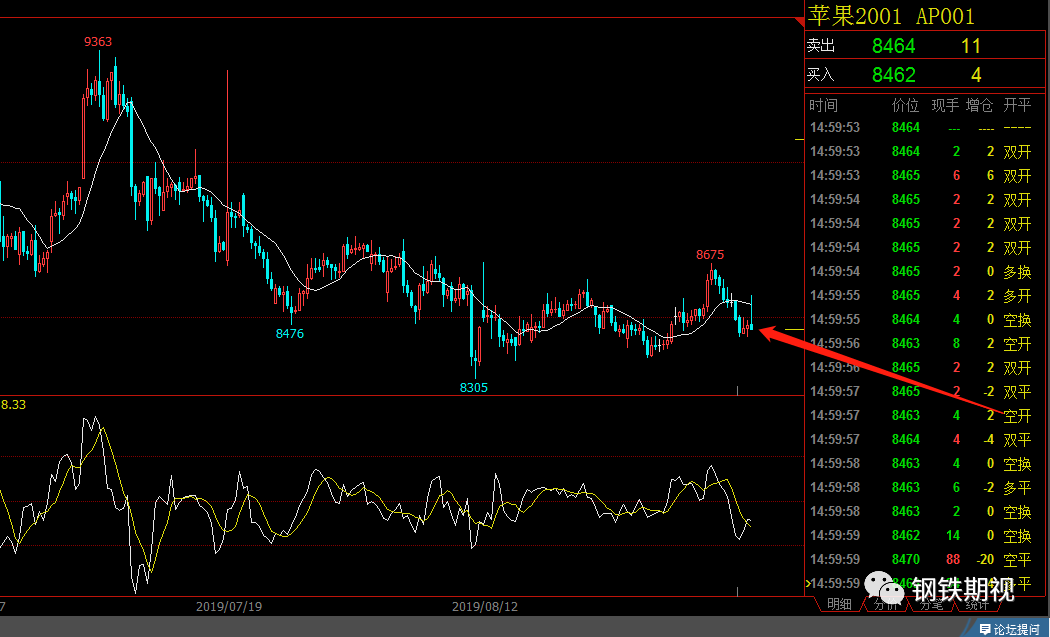This screenshot has height=637, width=1050.
Task: Click the 增仓 column header
Action: [x=980, y=105]
